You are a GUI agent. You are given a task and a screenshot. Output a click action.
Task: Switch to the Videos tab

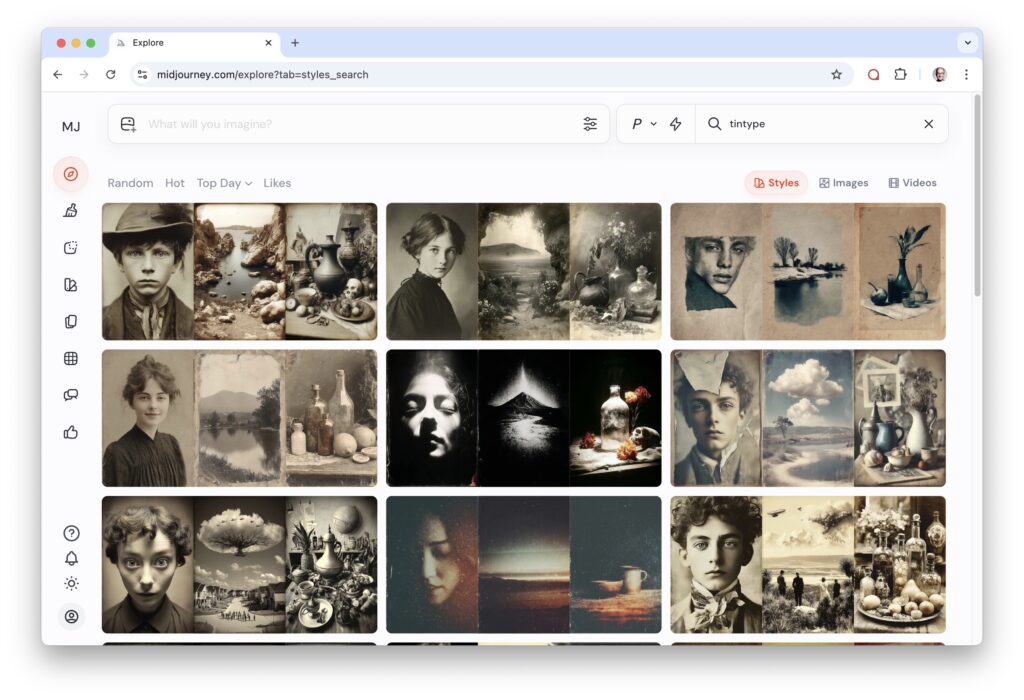tap(912, 183)
